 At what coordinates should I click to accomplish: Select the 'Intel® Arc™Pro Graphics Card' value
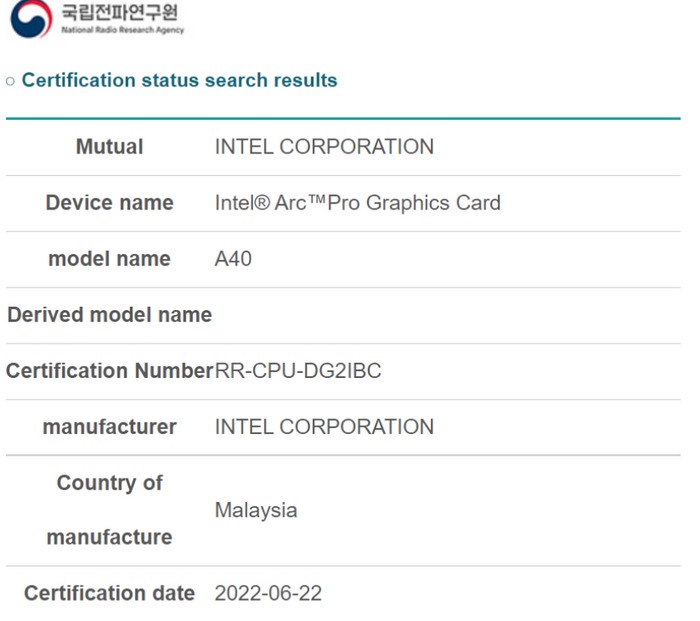pos(357,203)
